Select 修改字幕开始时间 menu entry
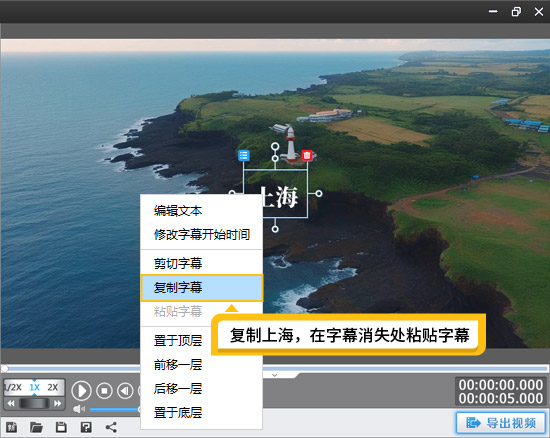 [201, 235]
